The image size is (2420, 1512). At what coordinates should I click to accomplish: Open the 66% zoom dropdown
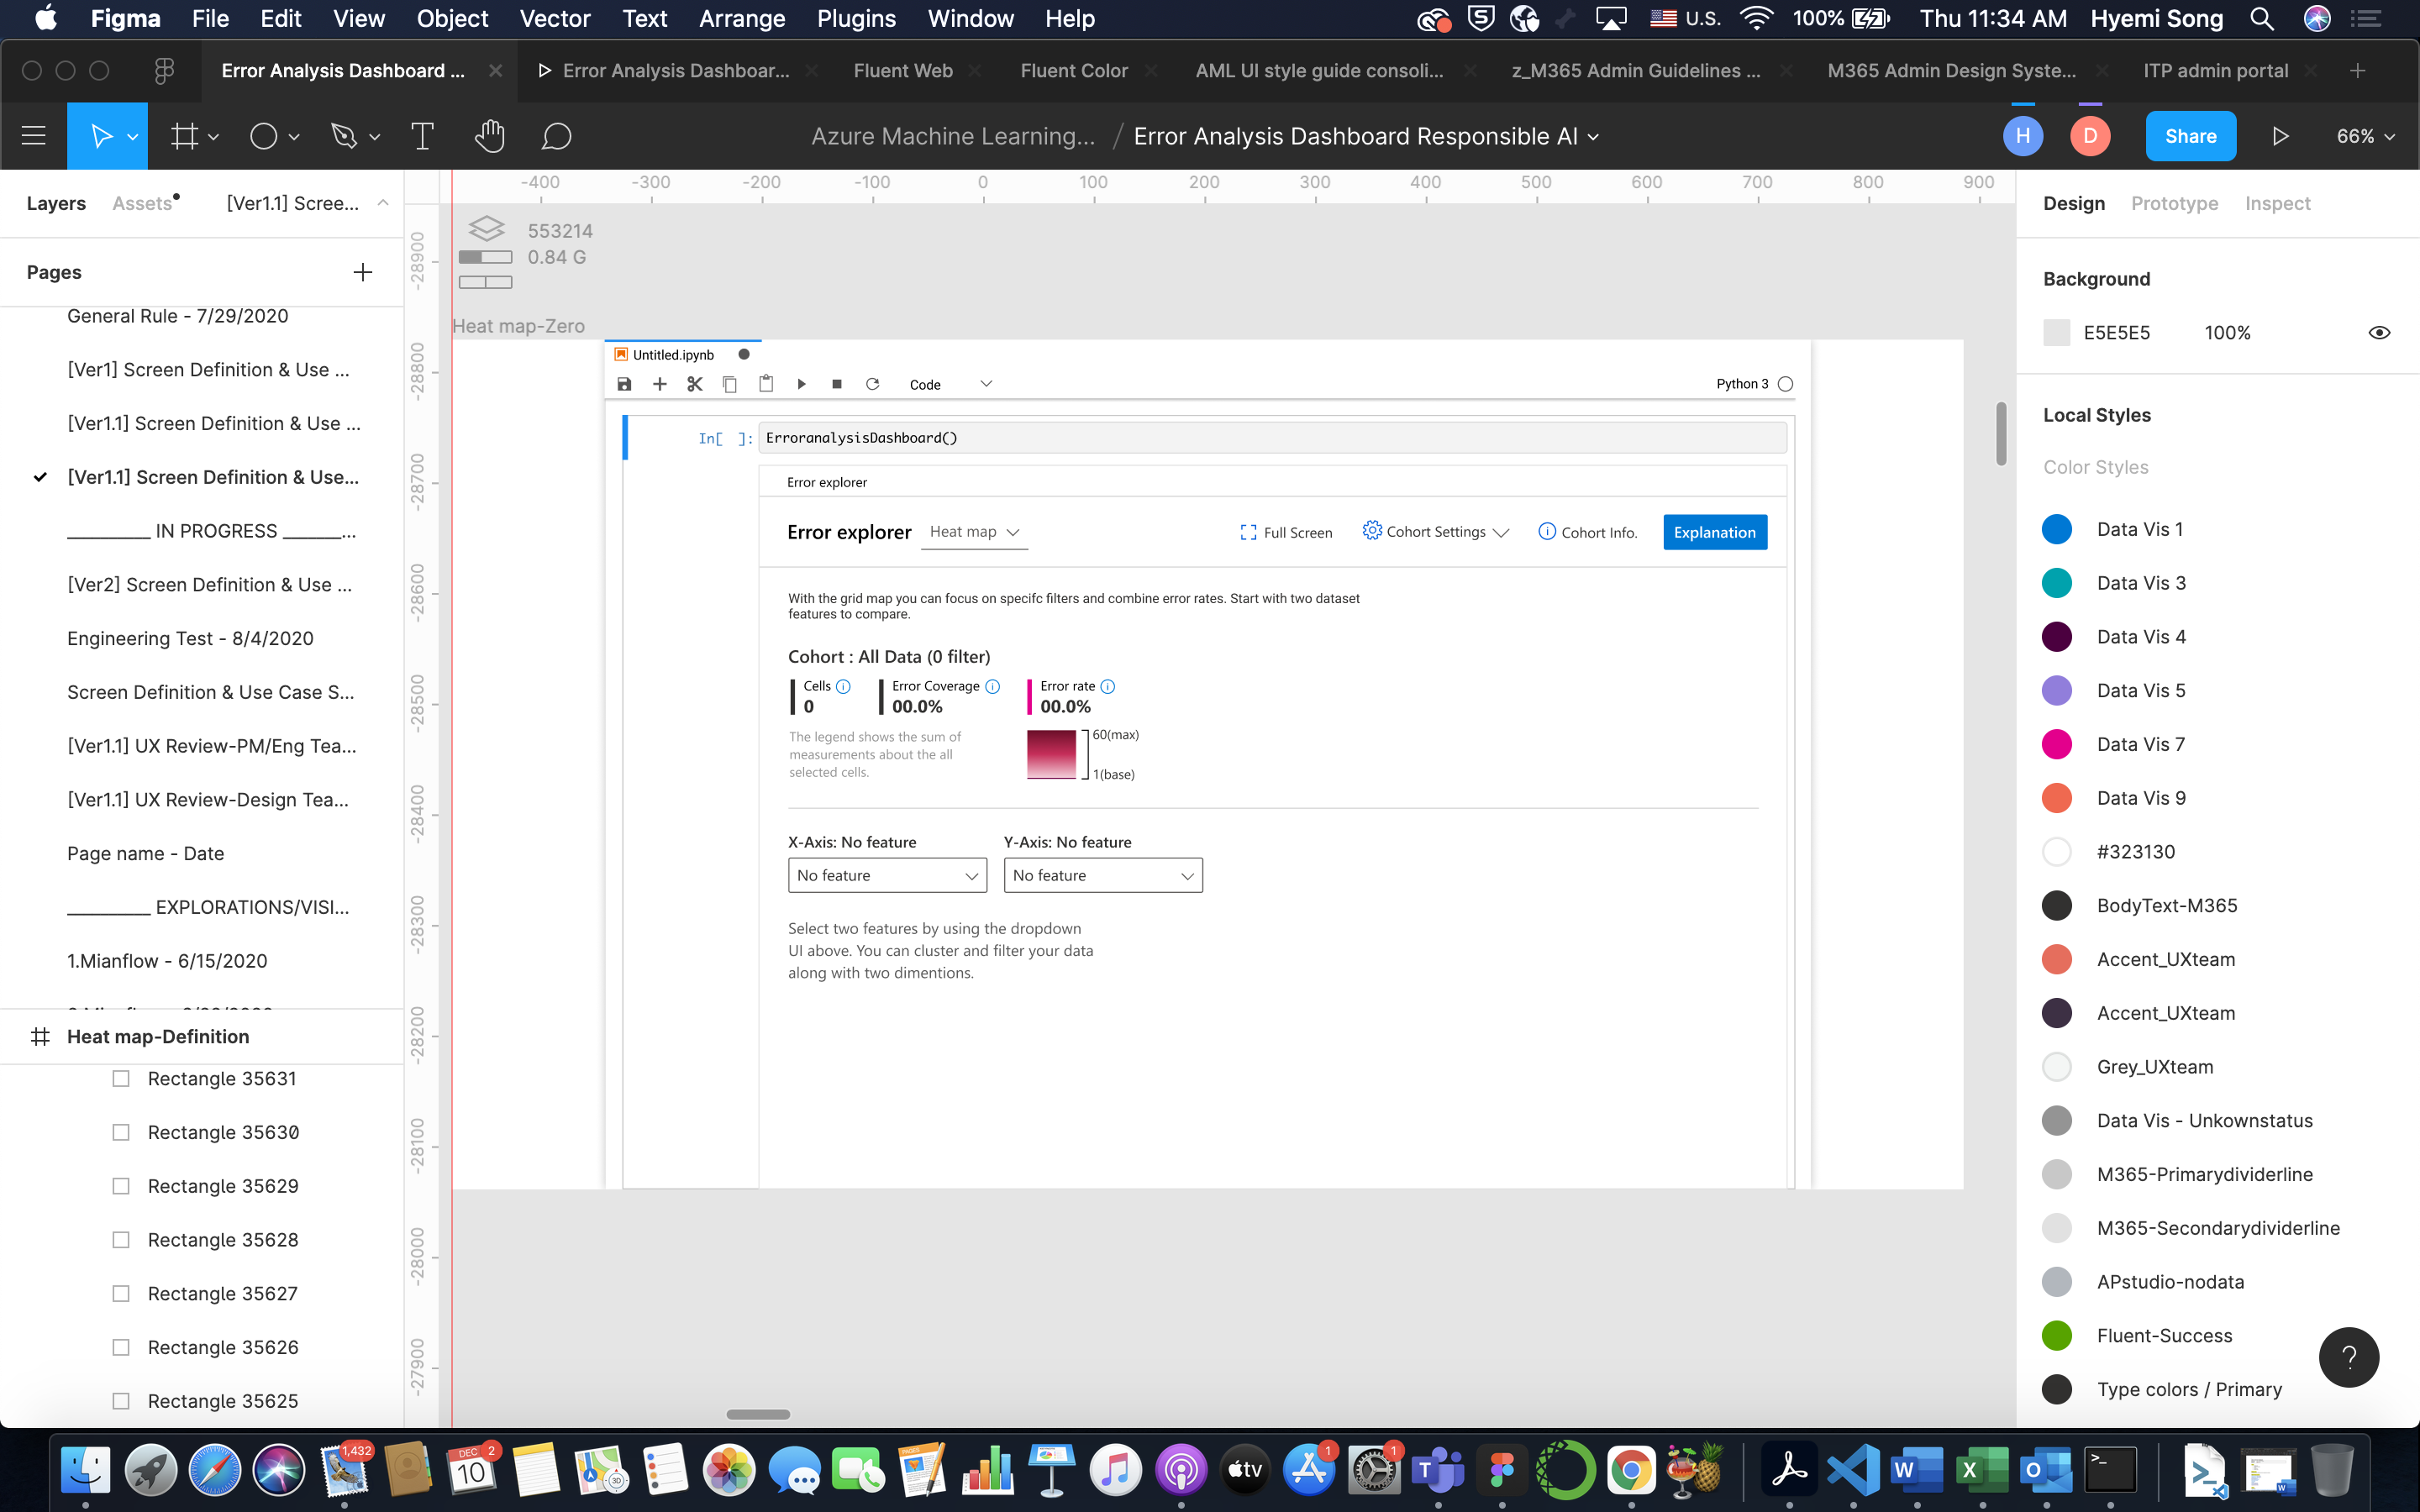coord(2364,136)
